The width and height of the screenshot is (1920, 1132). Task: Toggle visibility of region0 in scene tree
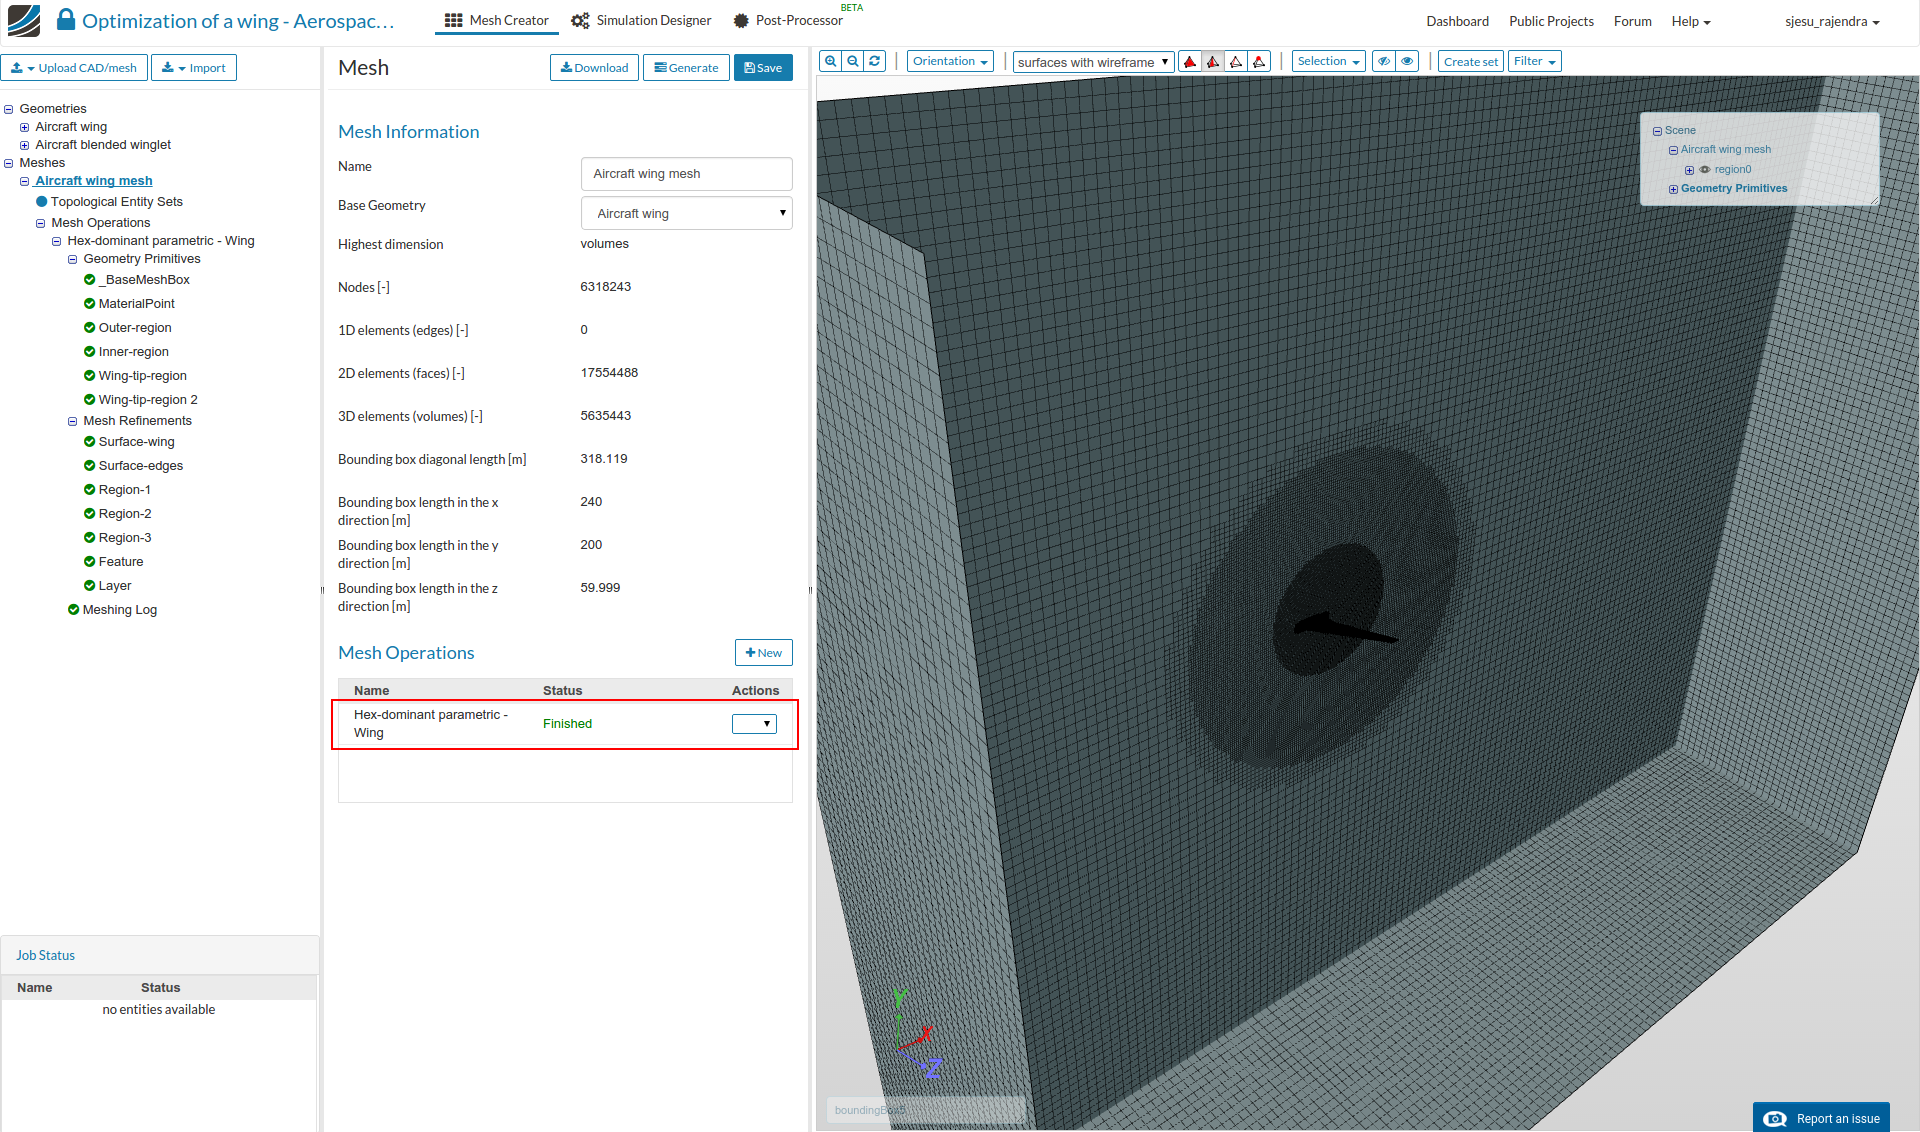1705,170
